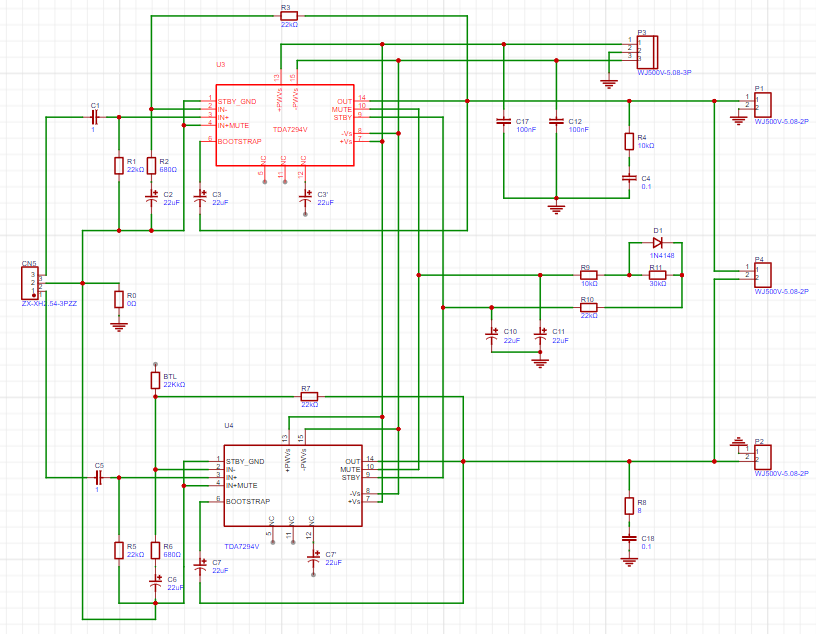Select the U4 TDA7294V amplifier chip

[292, 485]
